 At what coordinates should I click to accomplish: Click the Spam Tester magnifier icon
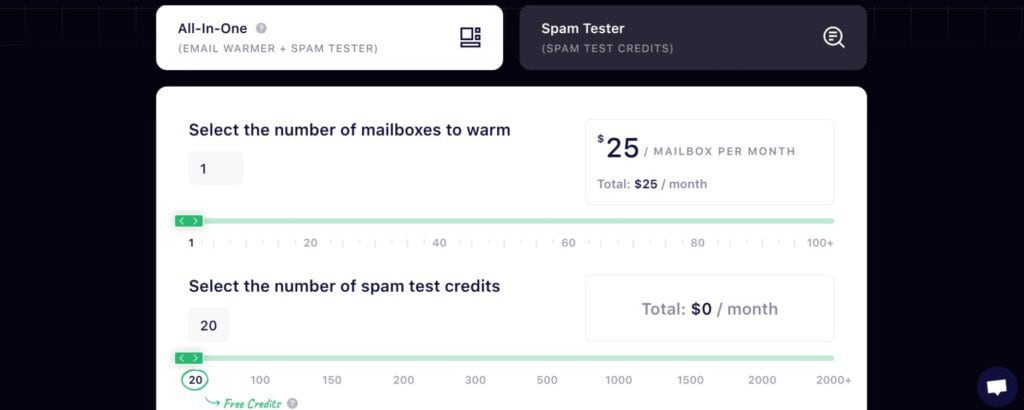point(833,37)
